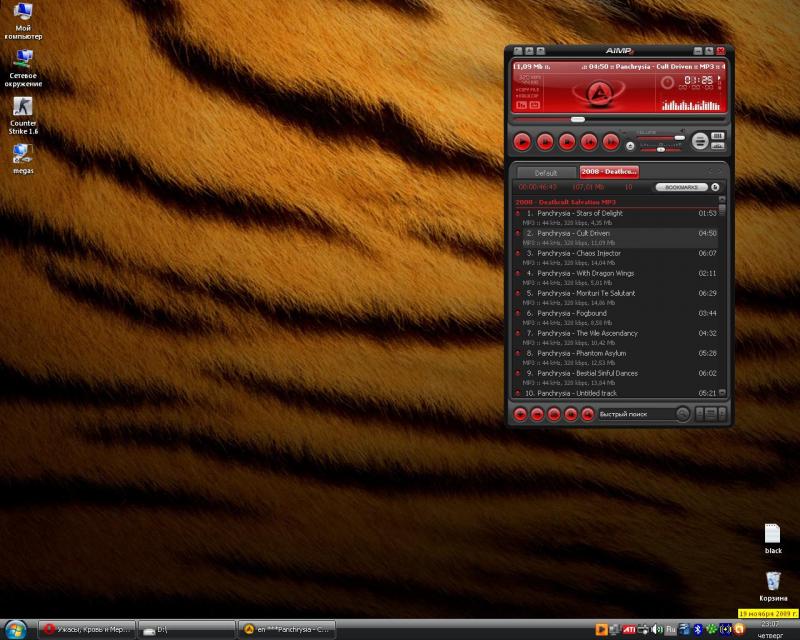Click the middle playlist view button at bottom-right
Viewport: 800px width, 640px height.
710,414
